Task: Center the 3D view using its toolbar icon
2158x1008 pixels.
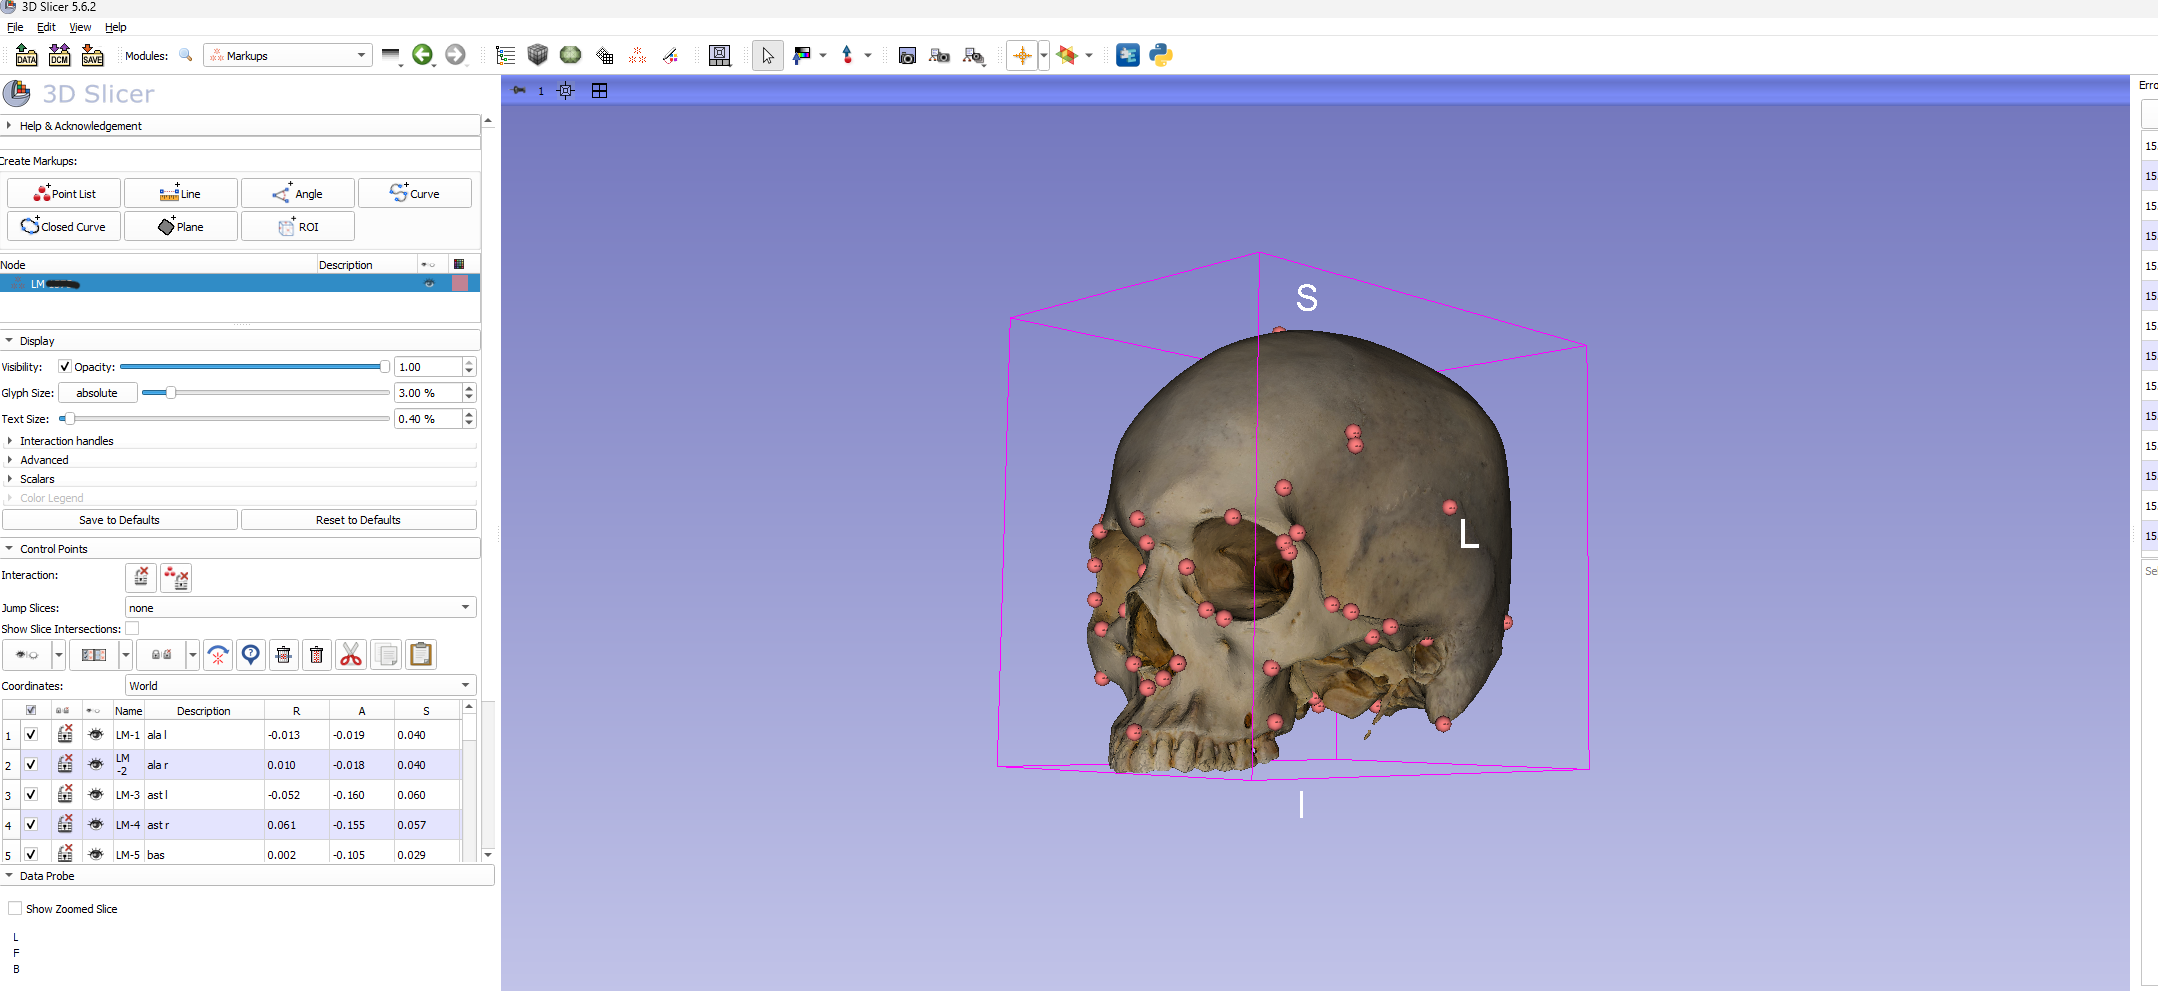Action: pyautogui.click(x=566, y=91)
